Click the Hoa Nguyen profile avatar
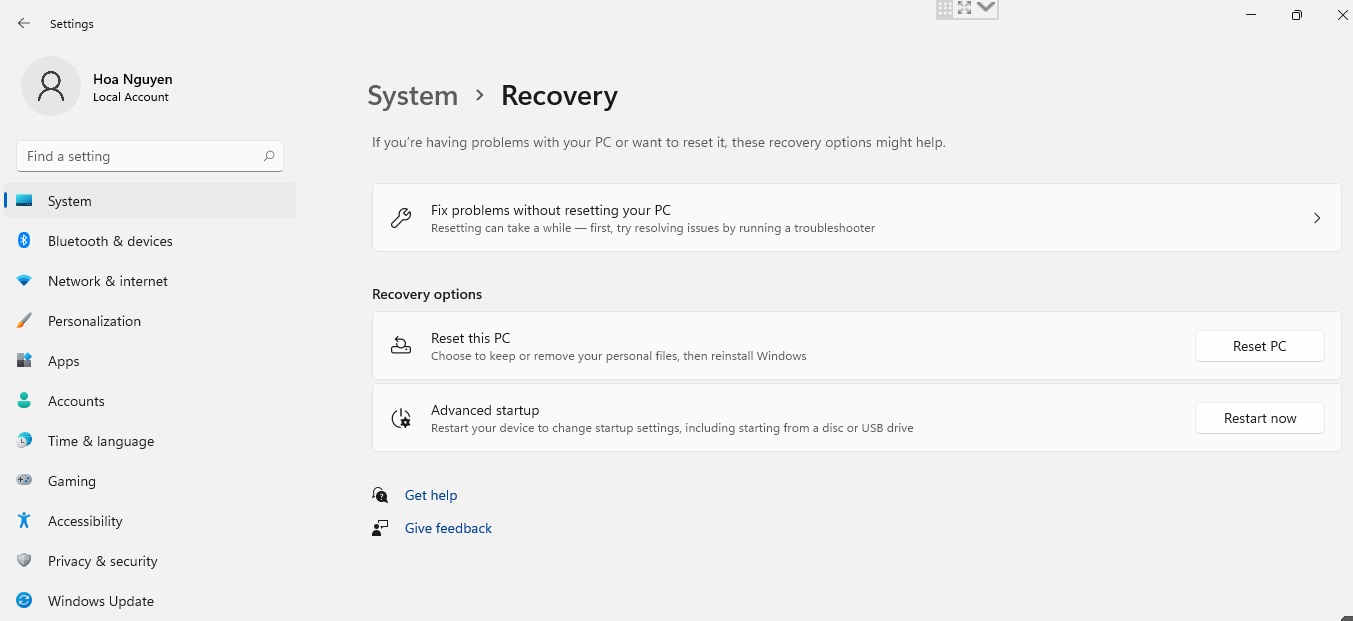The width and height of the screenshot is (1353, 621). tap(50, 86)
